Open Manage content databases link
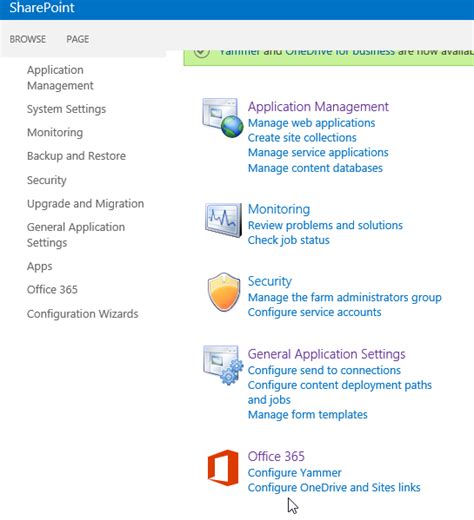 [315, 168]
